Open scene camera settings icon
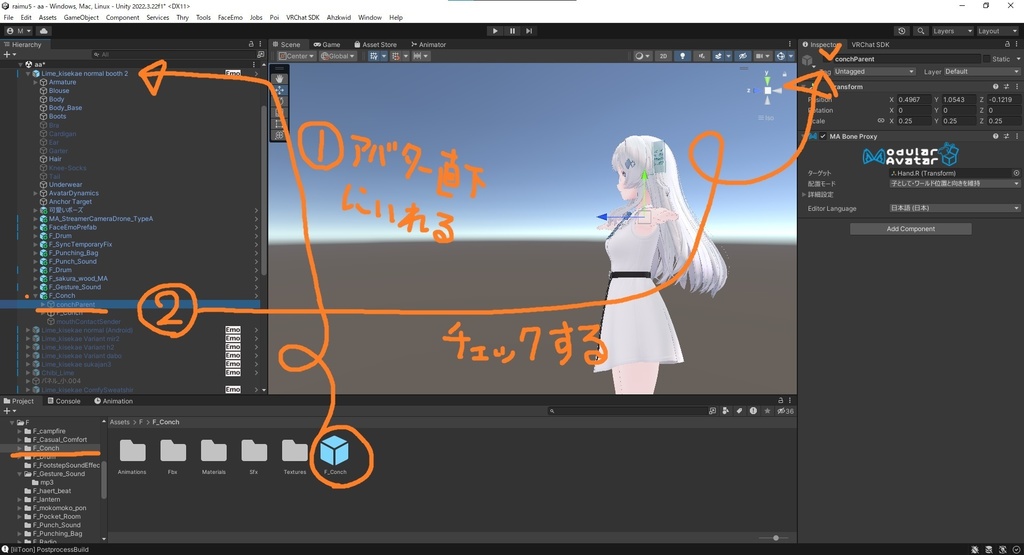This screenshot has width=1024, height=555. 761,56
